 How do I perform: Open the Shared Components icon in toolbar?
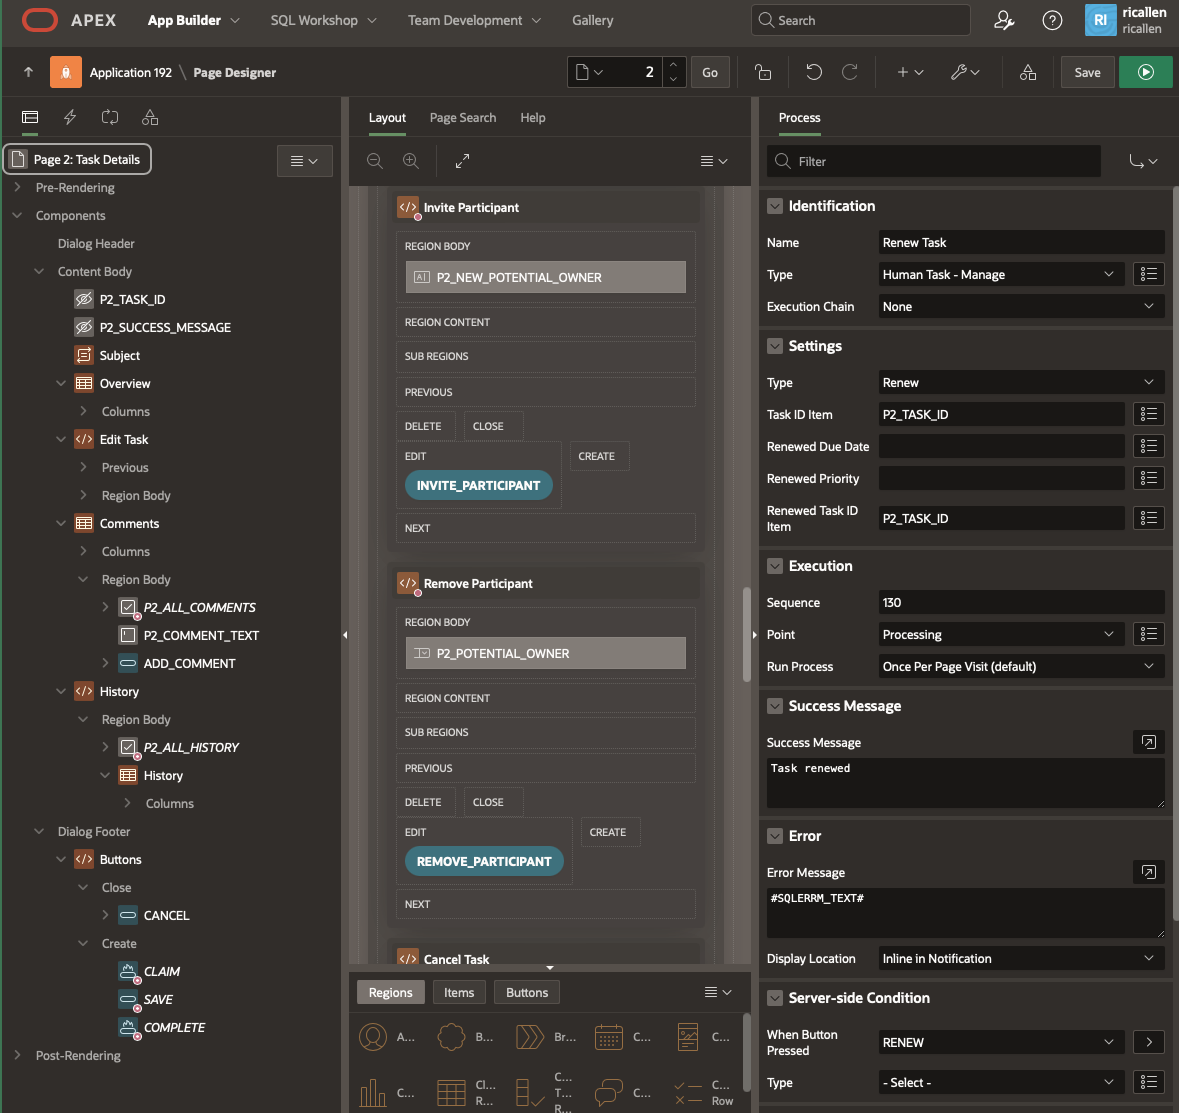click(x=1028, y=72)
